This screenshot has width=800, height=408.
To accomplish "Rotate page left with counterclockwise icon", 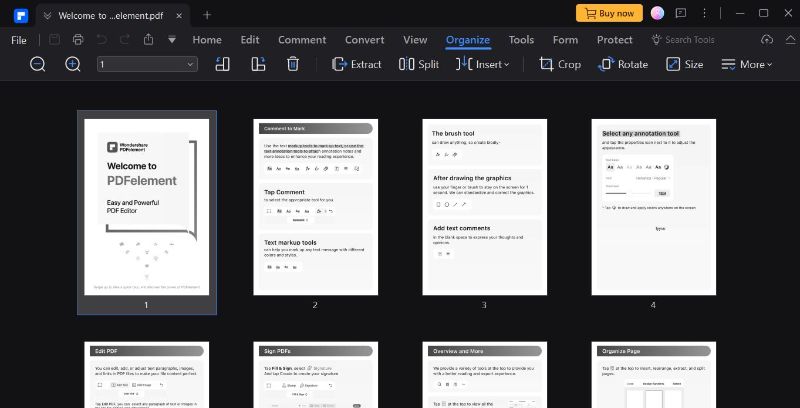I will [222, 64].
